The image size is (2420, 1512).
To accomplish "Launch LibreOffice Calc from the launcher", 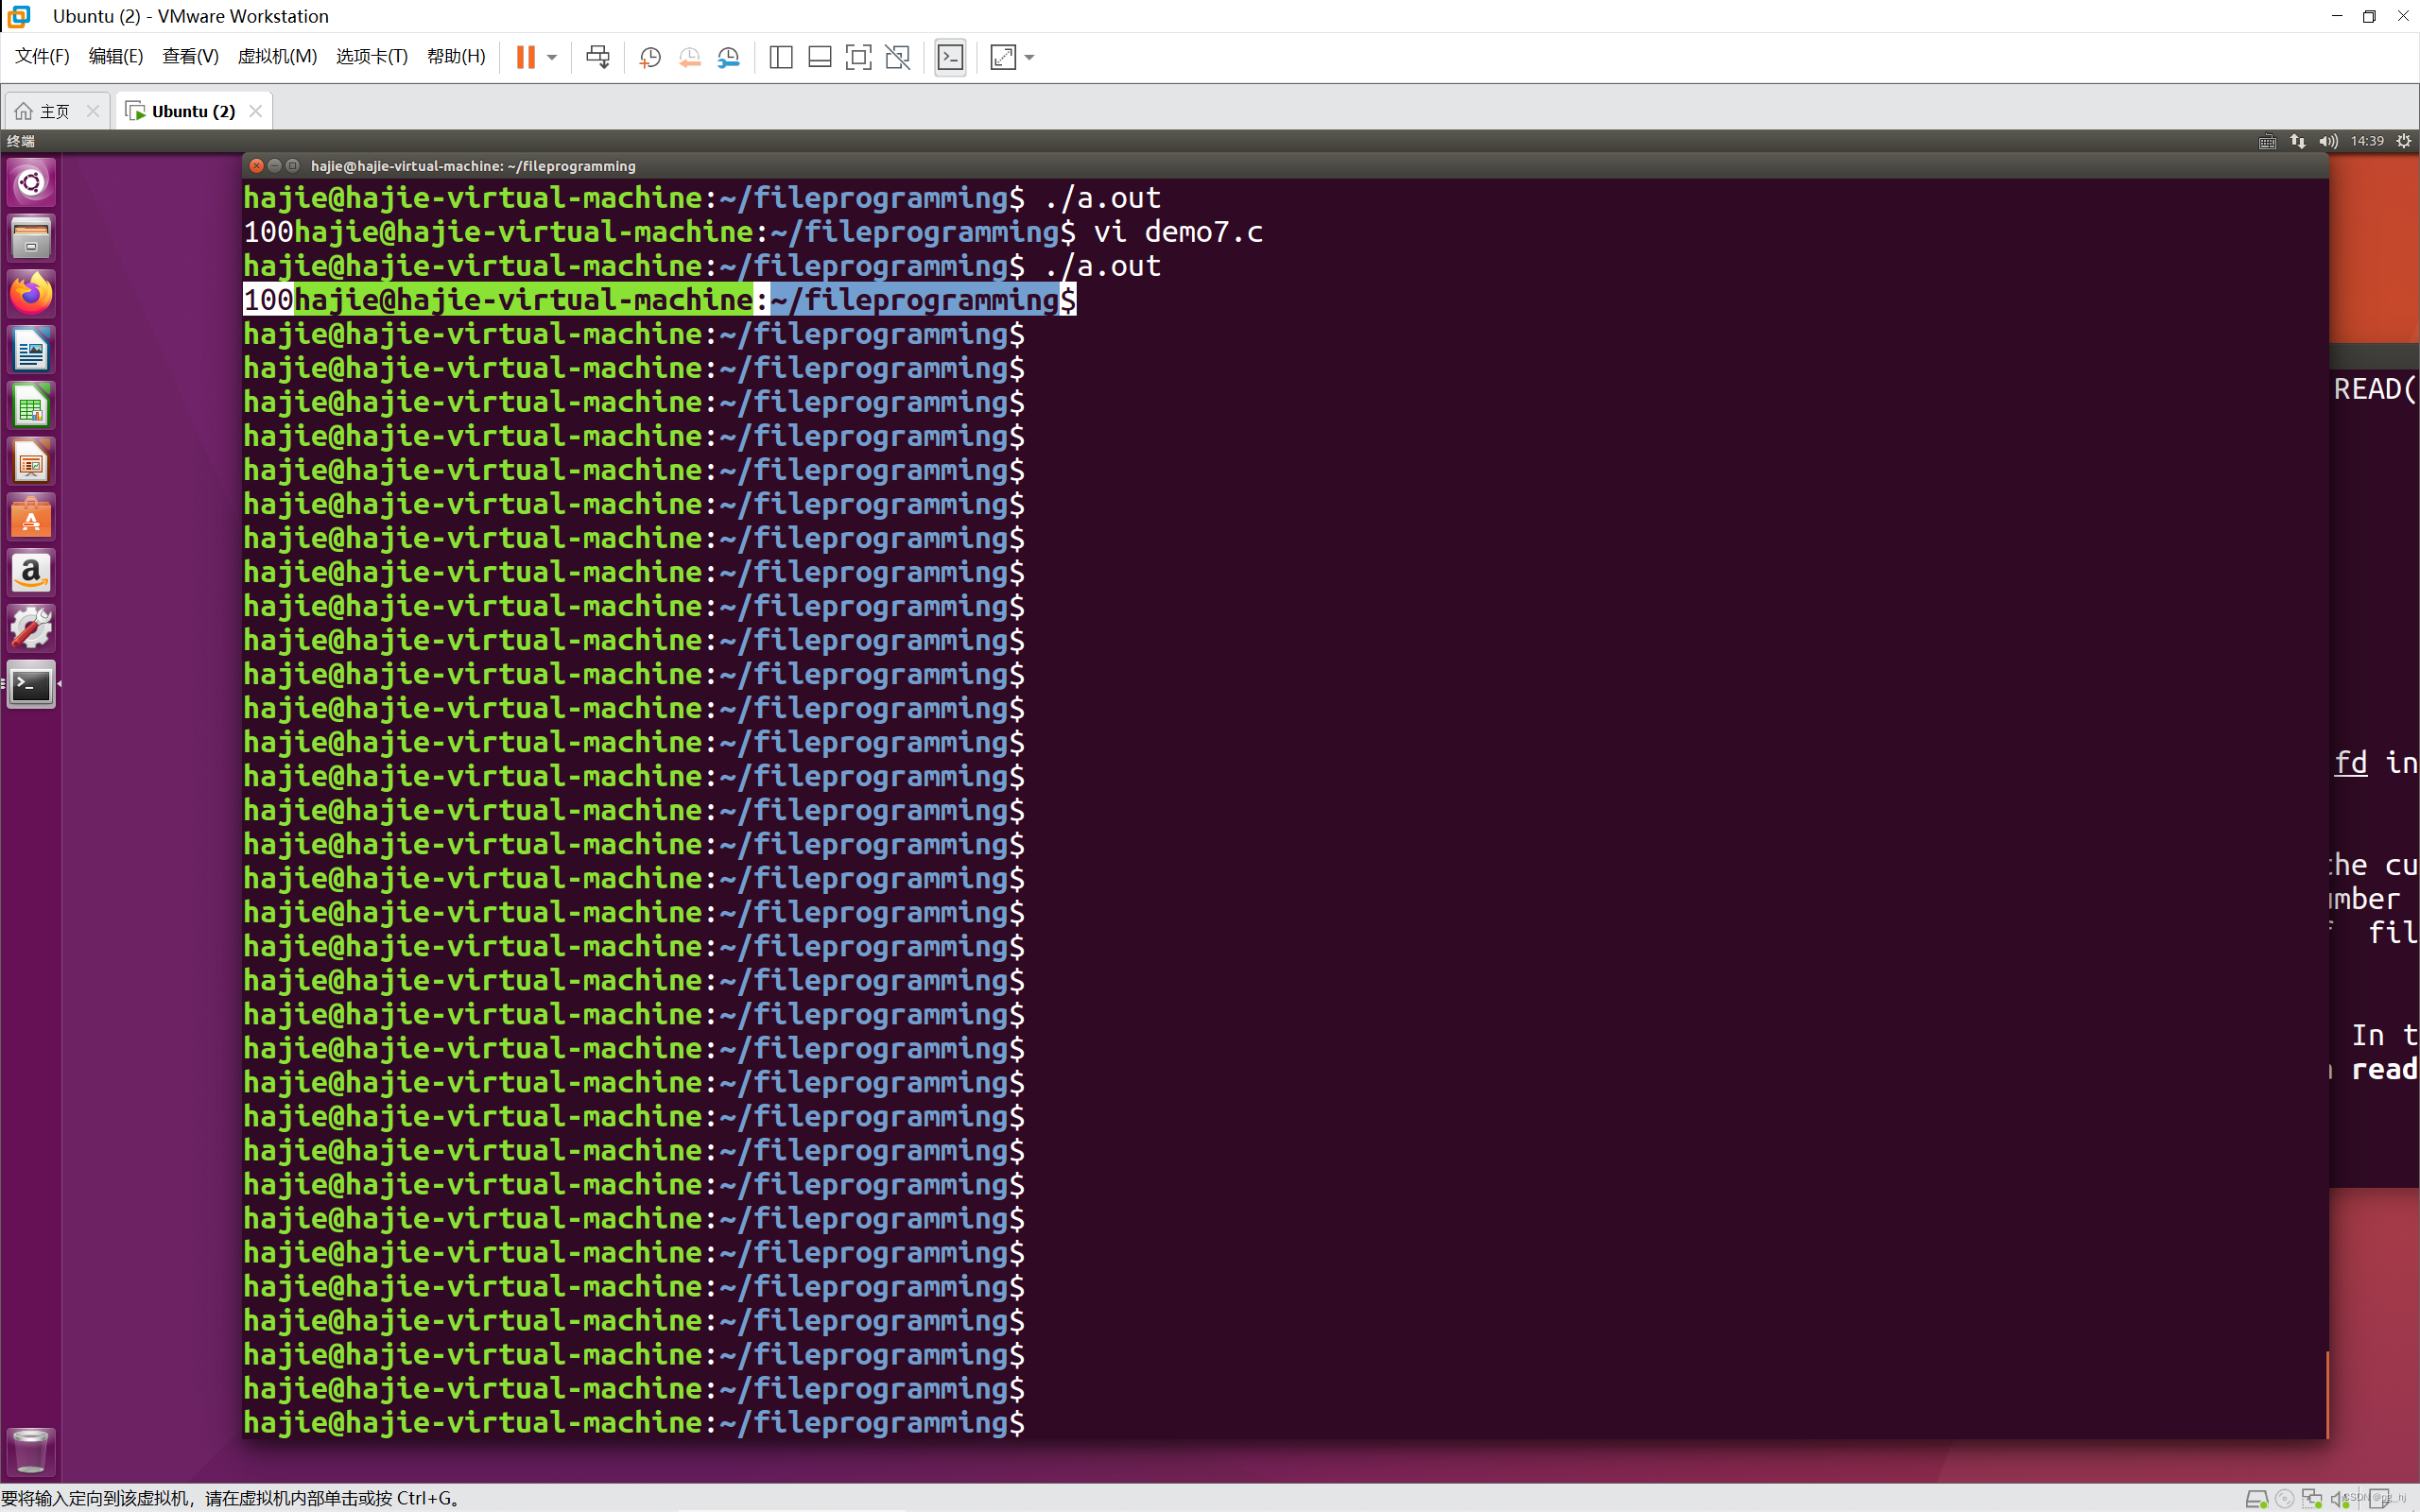I will [x=31, y=406].
